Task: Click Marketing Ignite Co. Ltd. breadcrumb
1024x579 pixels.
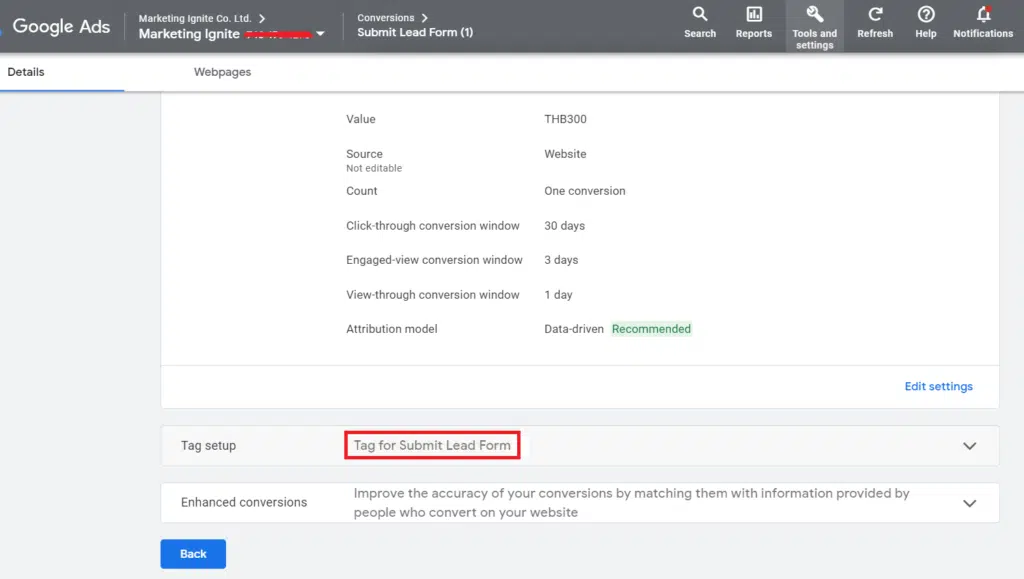Action: [x=195, y=18]
